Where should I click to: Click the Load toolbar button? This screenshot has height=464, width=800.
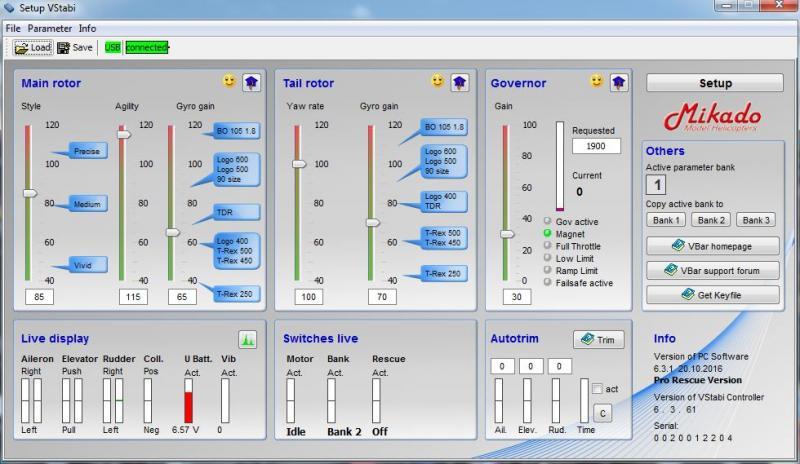[x=33, y=47]
